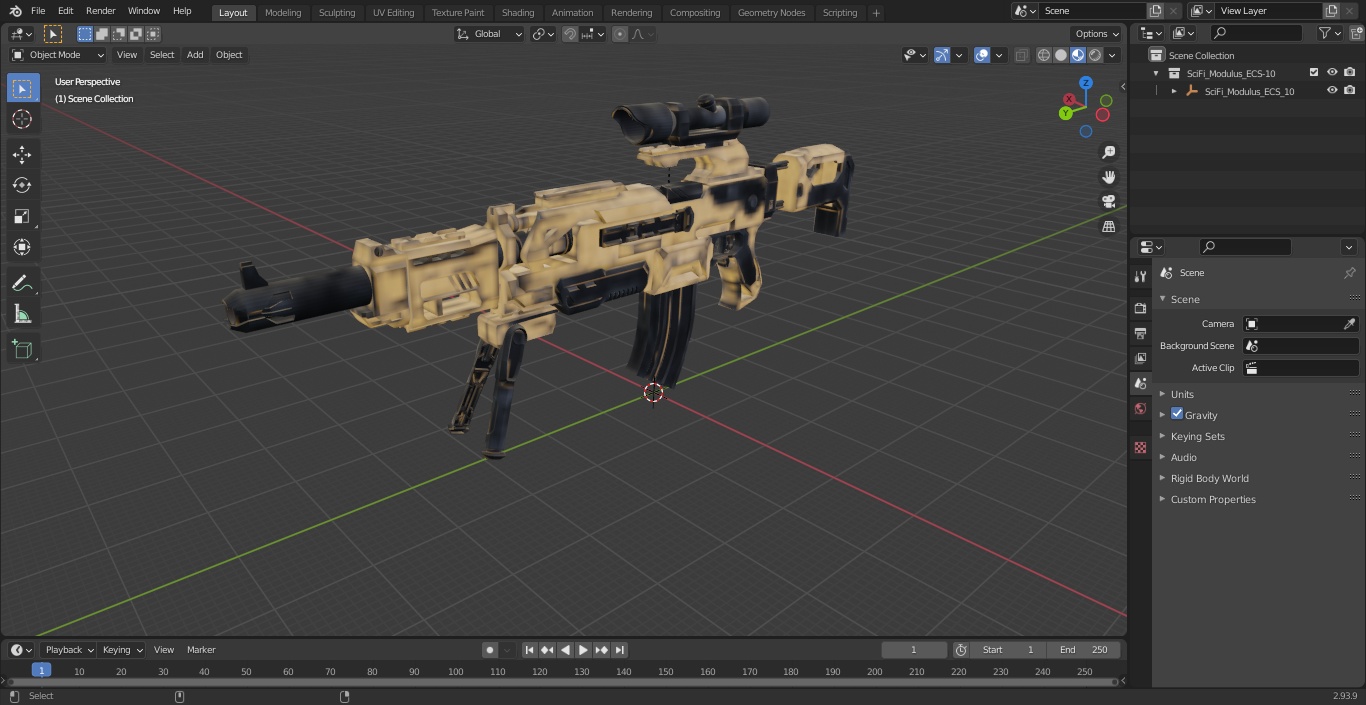Open the World properties tab

1140,408
